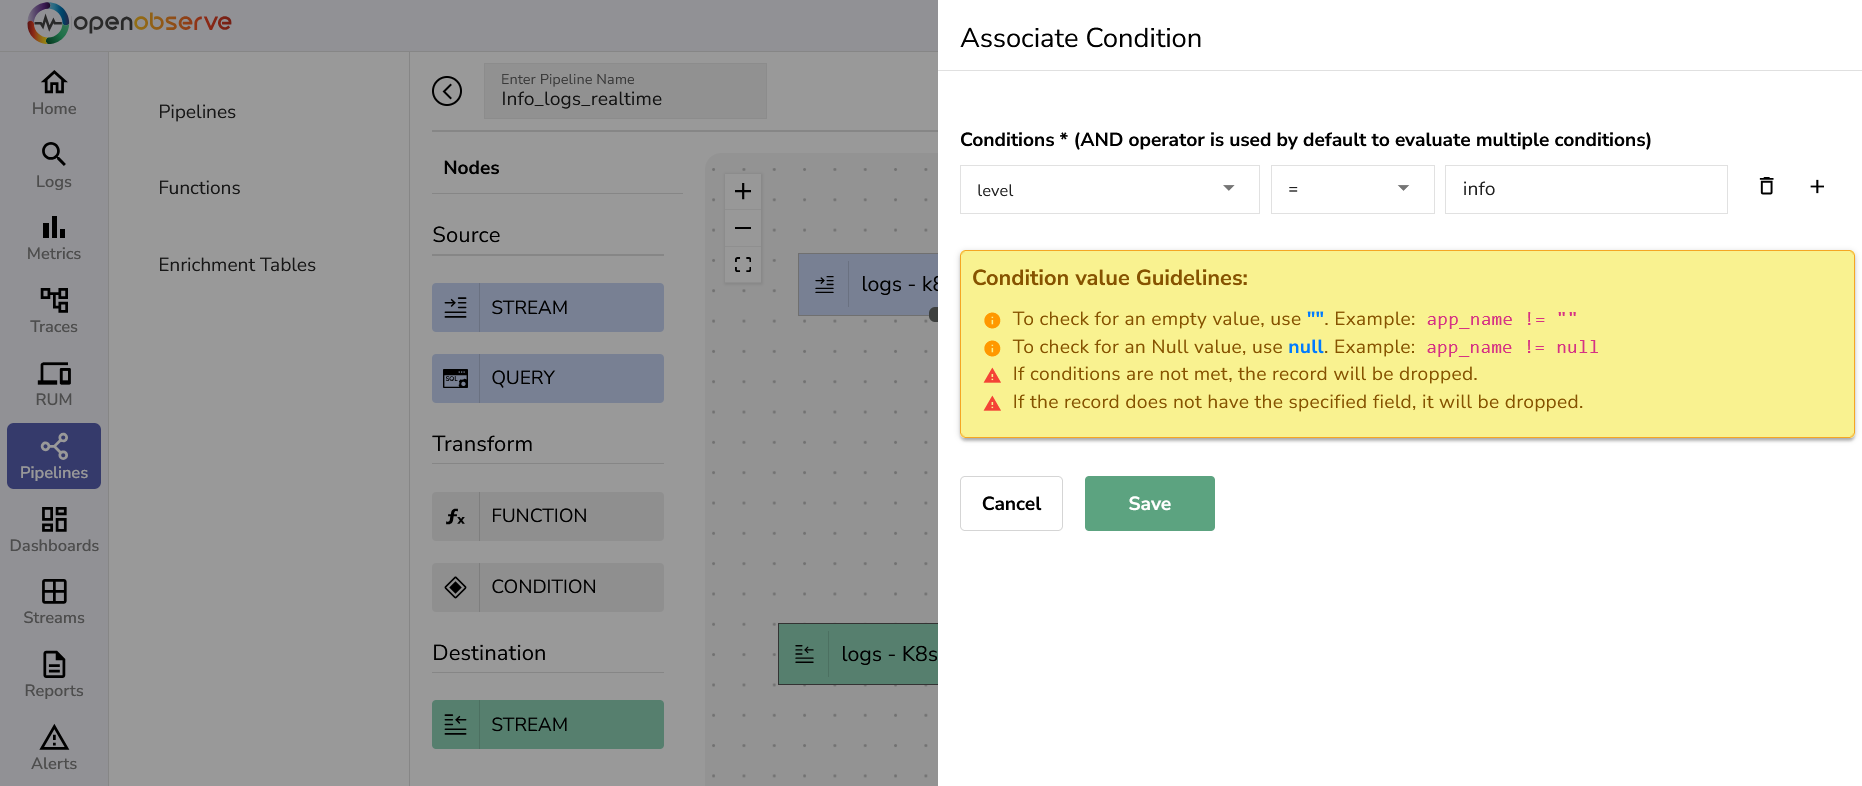This screenshot has height=786, width=1862.
Task: Open the RUM monitoring section
Action: (x=53, y=382)
